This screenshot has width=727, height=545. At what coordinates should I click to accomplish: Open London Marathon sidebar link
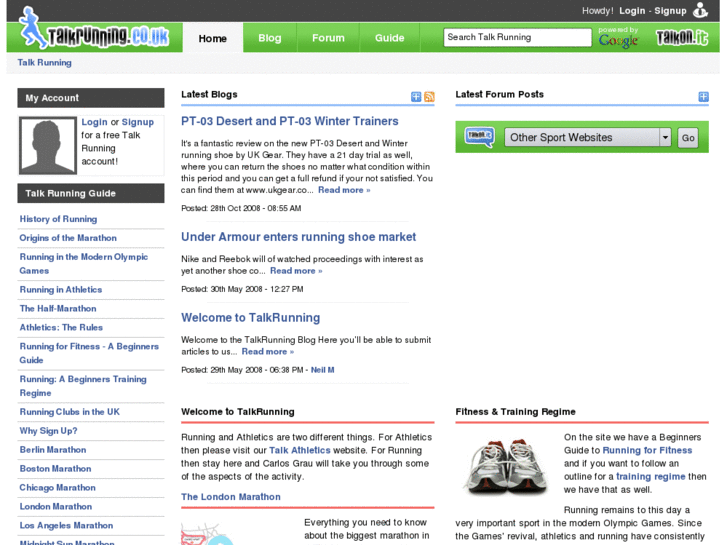point(56,507)
